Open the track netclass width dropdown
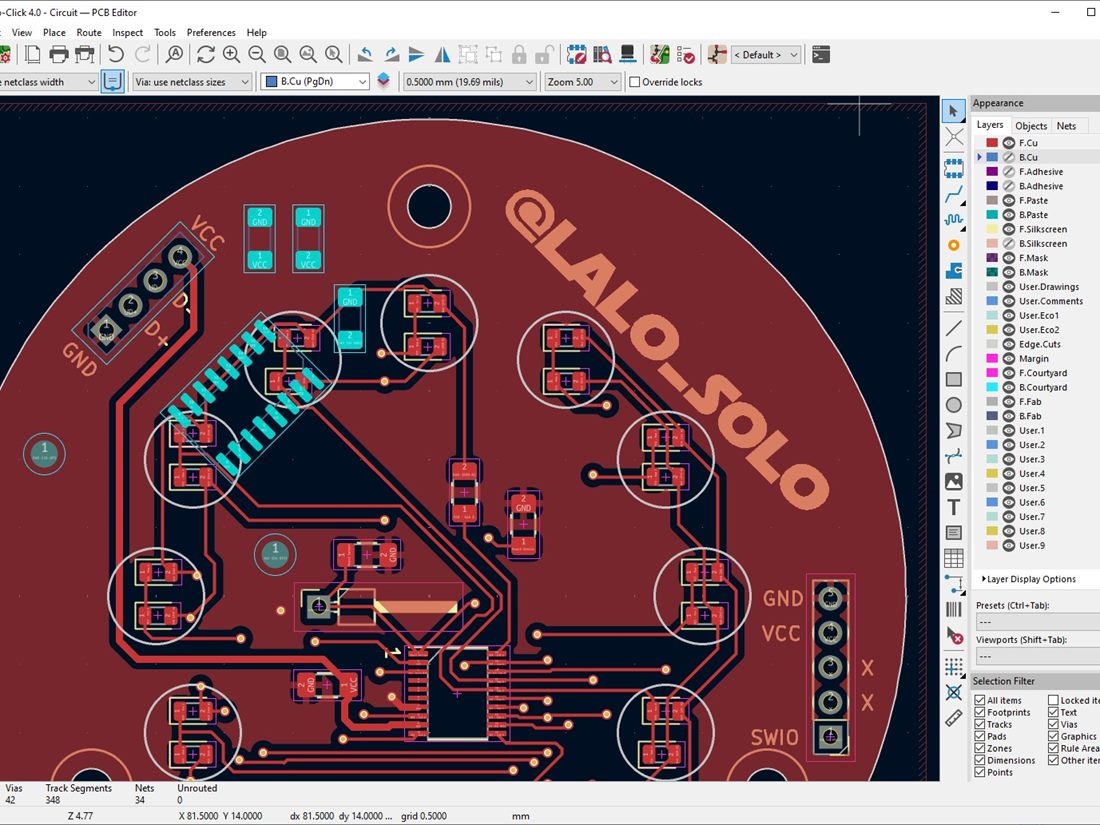This screenshot has width=1100, height=825. click(48, 82)
